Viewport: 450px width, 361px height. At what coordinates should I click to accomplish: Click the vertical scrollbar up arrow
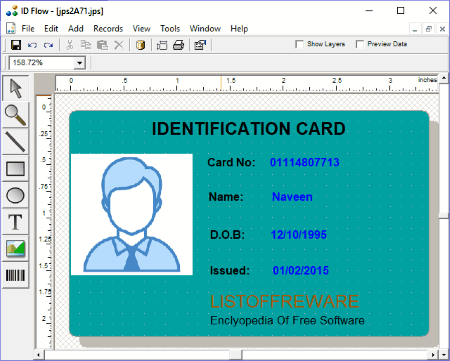444,78
